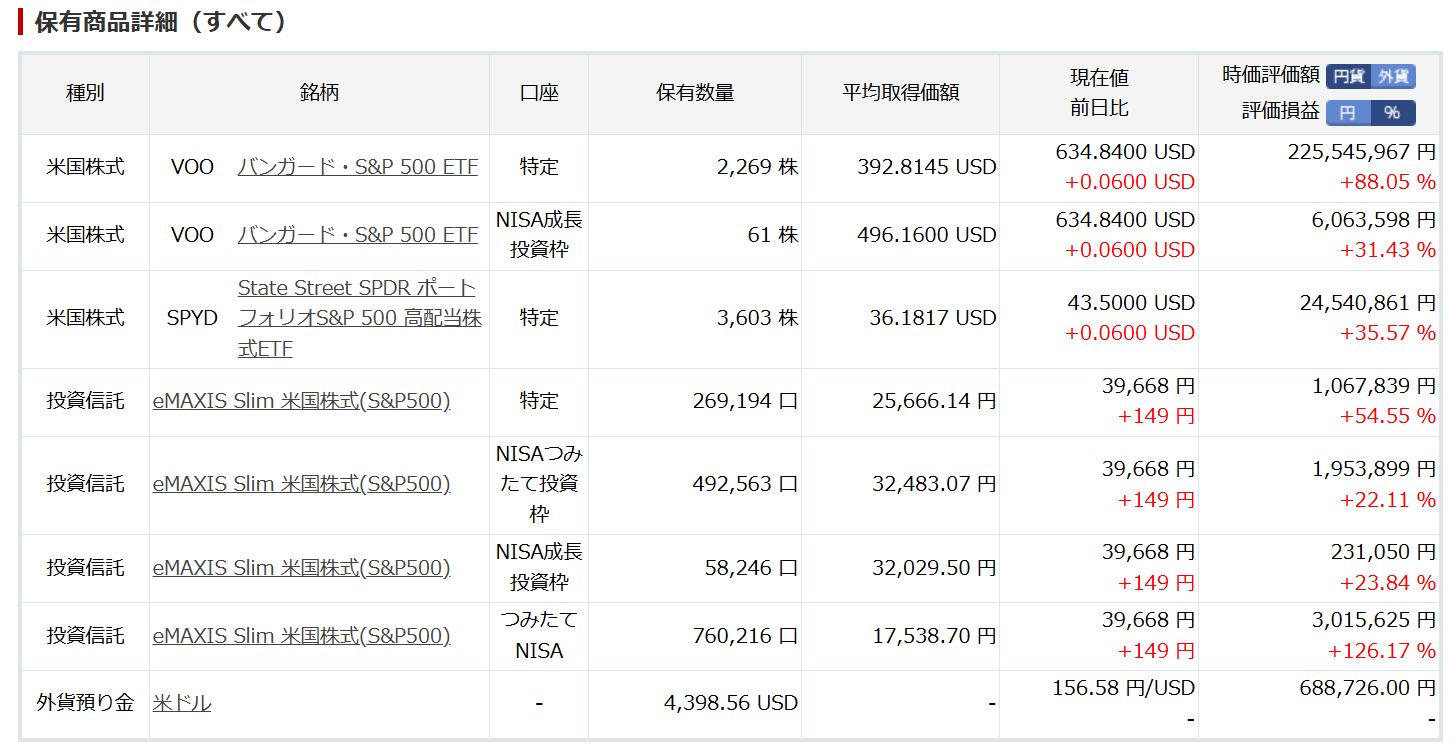Screen dimensions: 1454x746
Task: Show profit/loss as % percentage
Action: coord(1392,113)
